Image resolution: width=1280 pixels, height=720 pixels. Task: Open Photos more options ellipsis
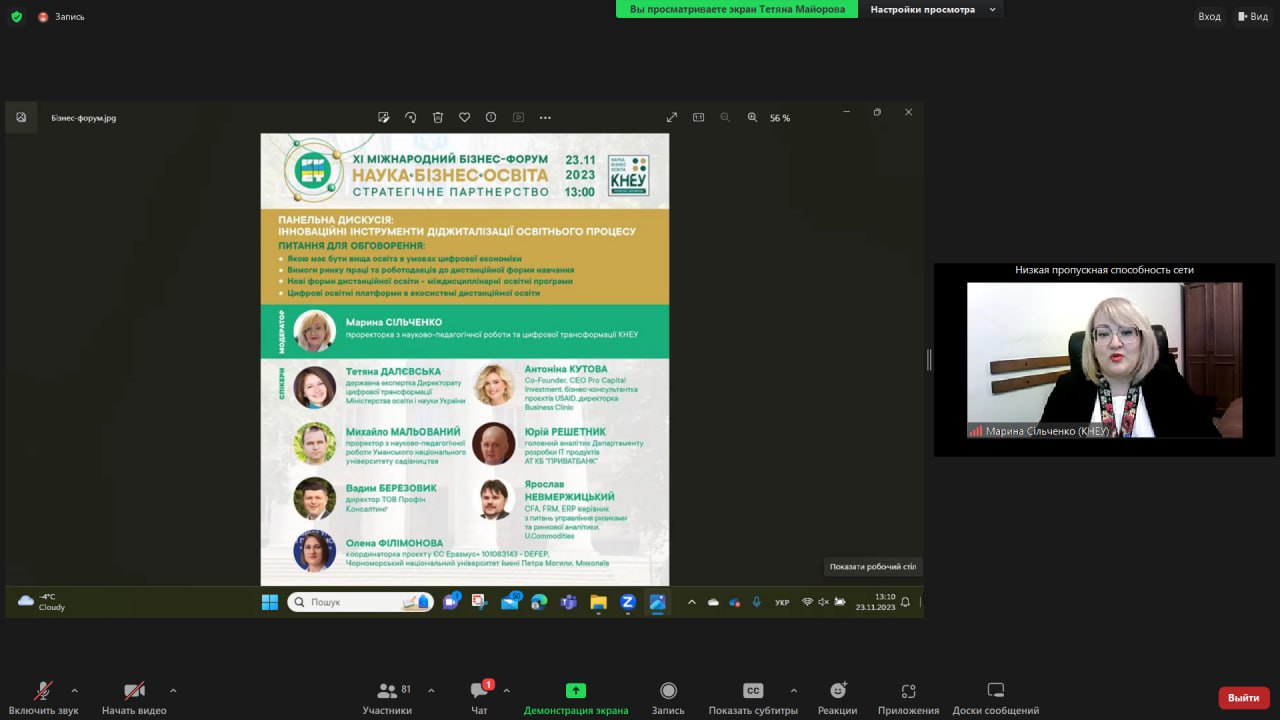coord(545,117)
